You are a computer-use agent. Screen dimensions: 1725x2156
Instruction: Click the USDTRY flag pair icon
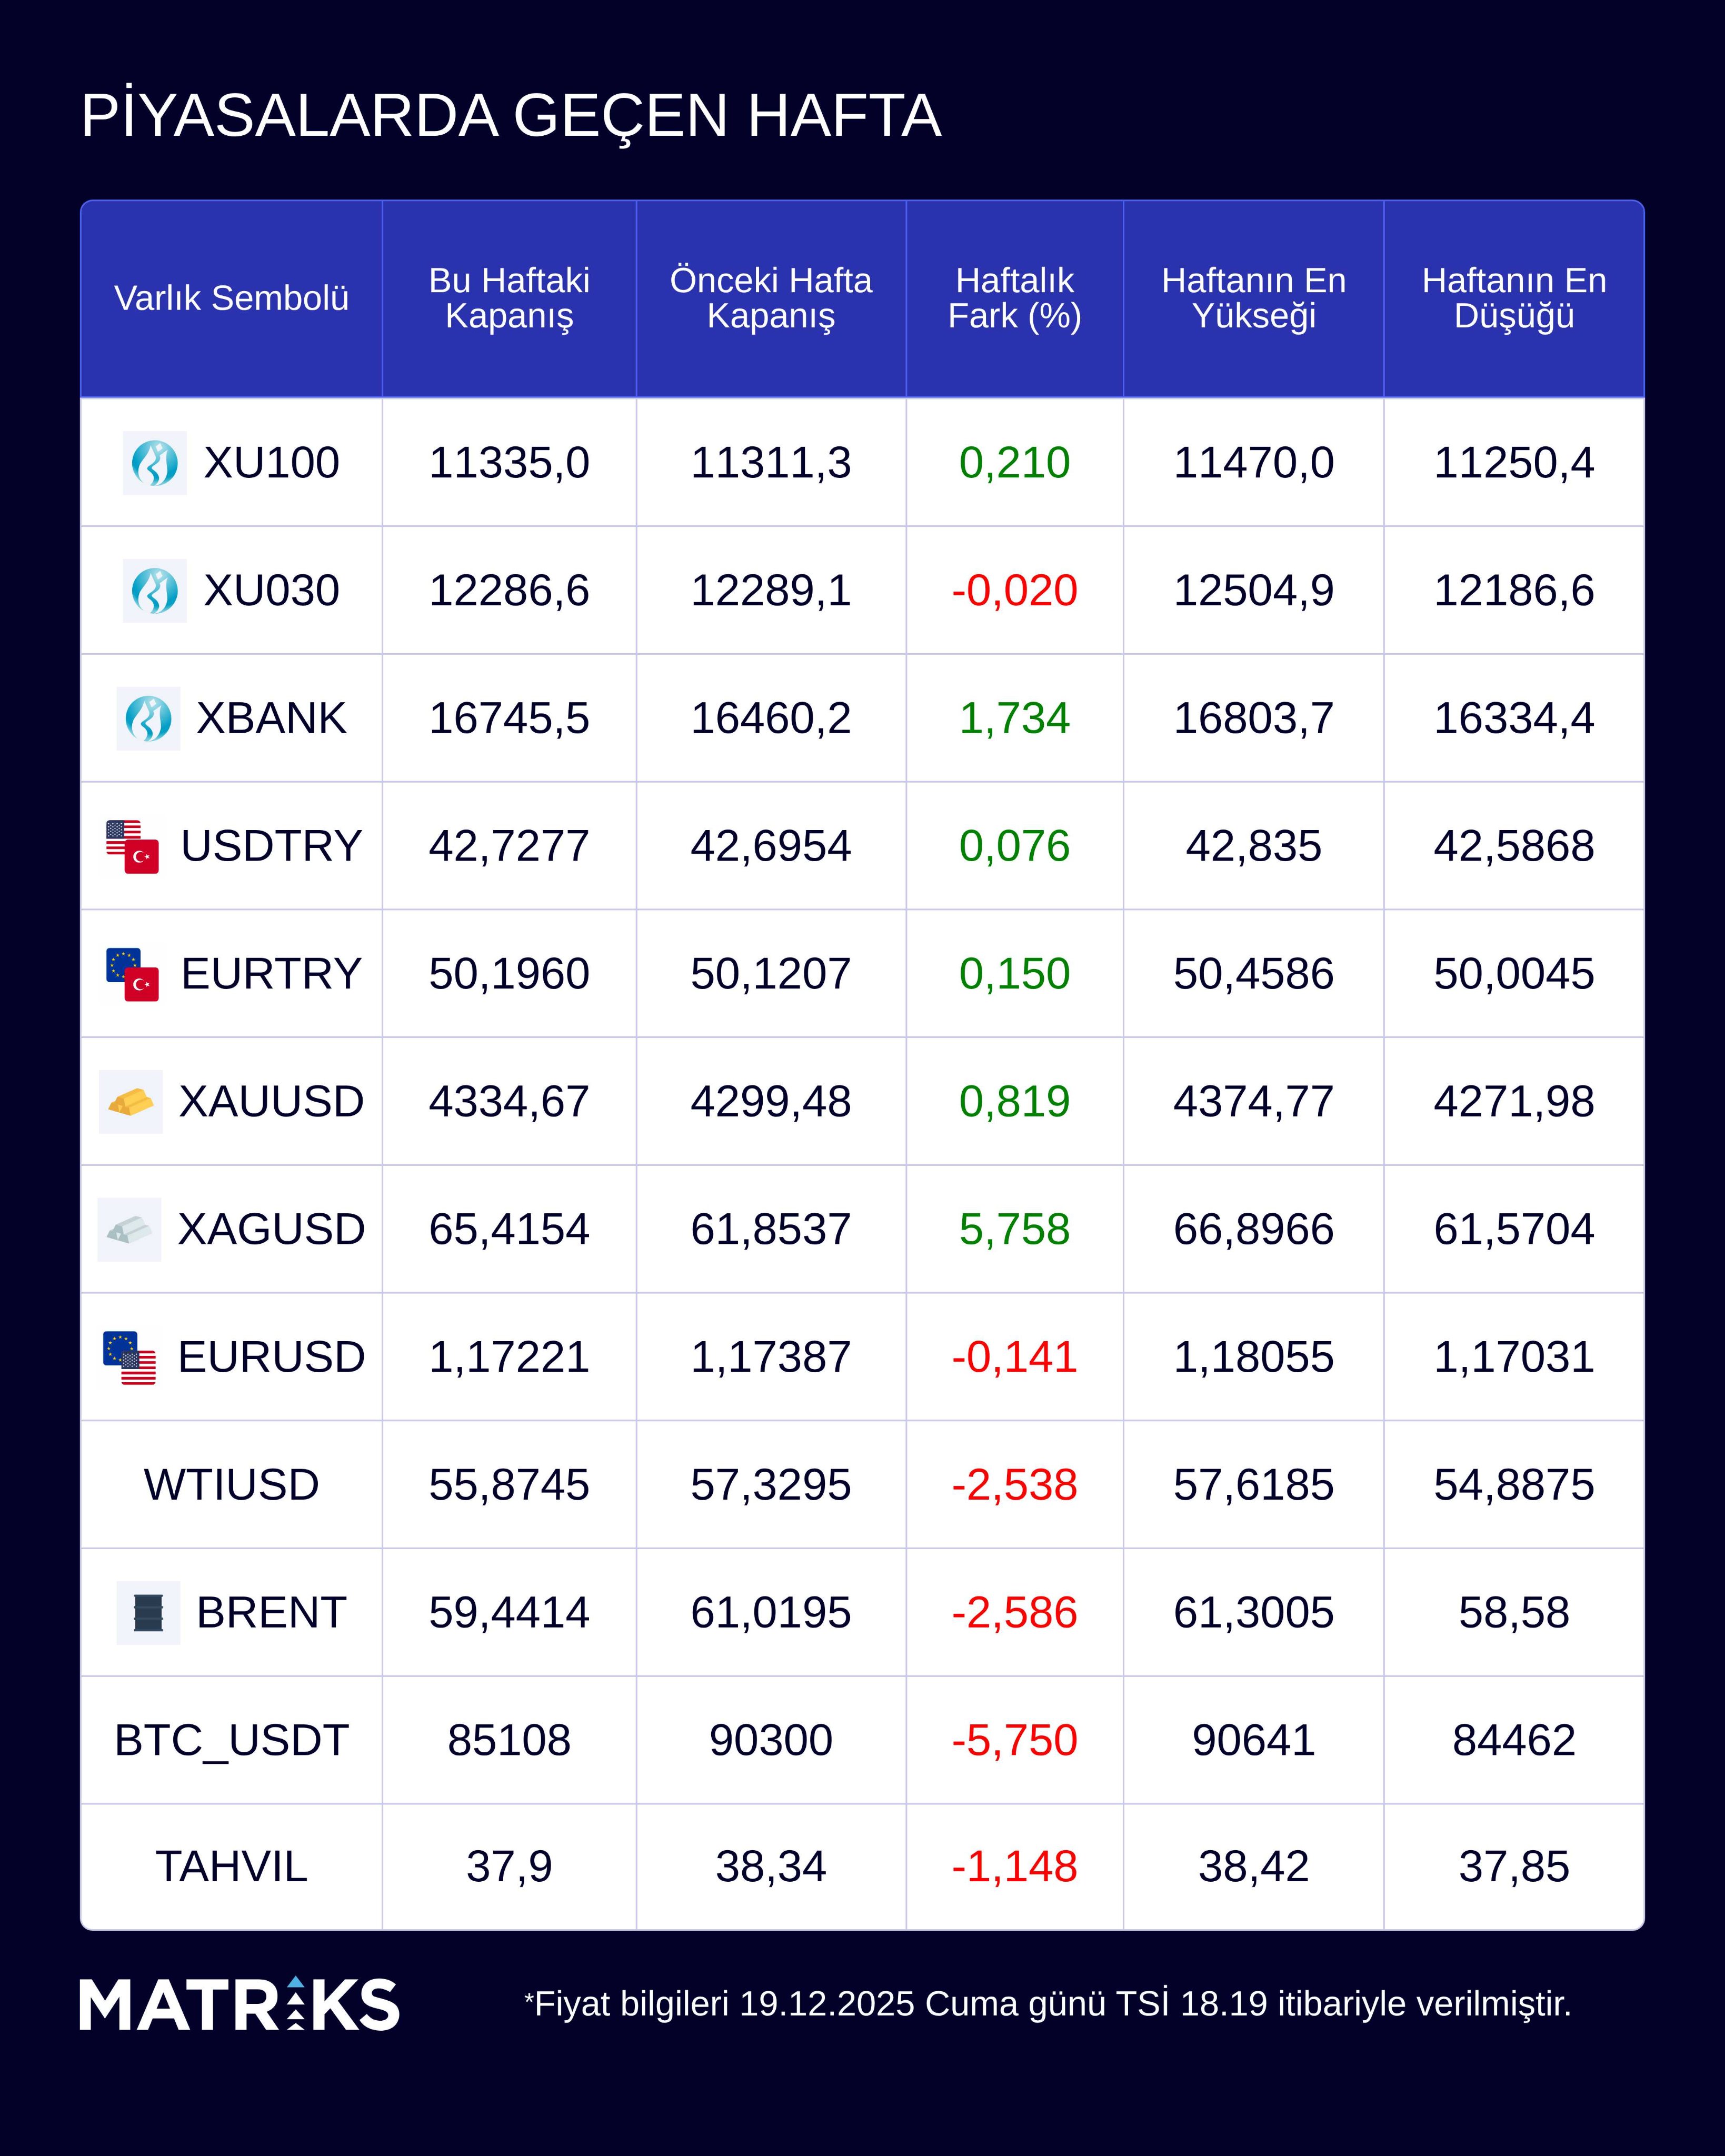pos(133,847)
